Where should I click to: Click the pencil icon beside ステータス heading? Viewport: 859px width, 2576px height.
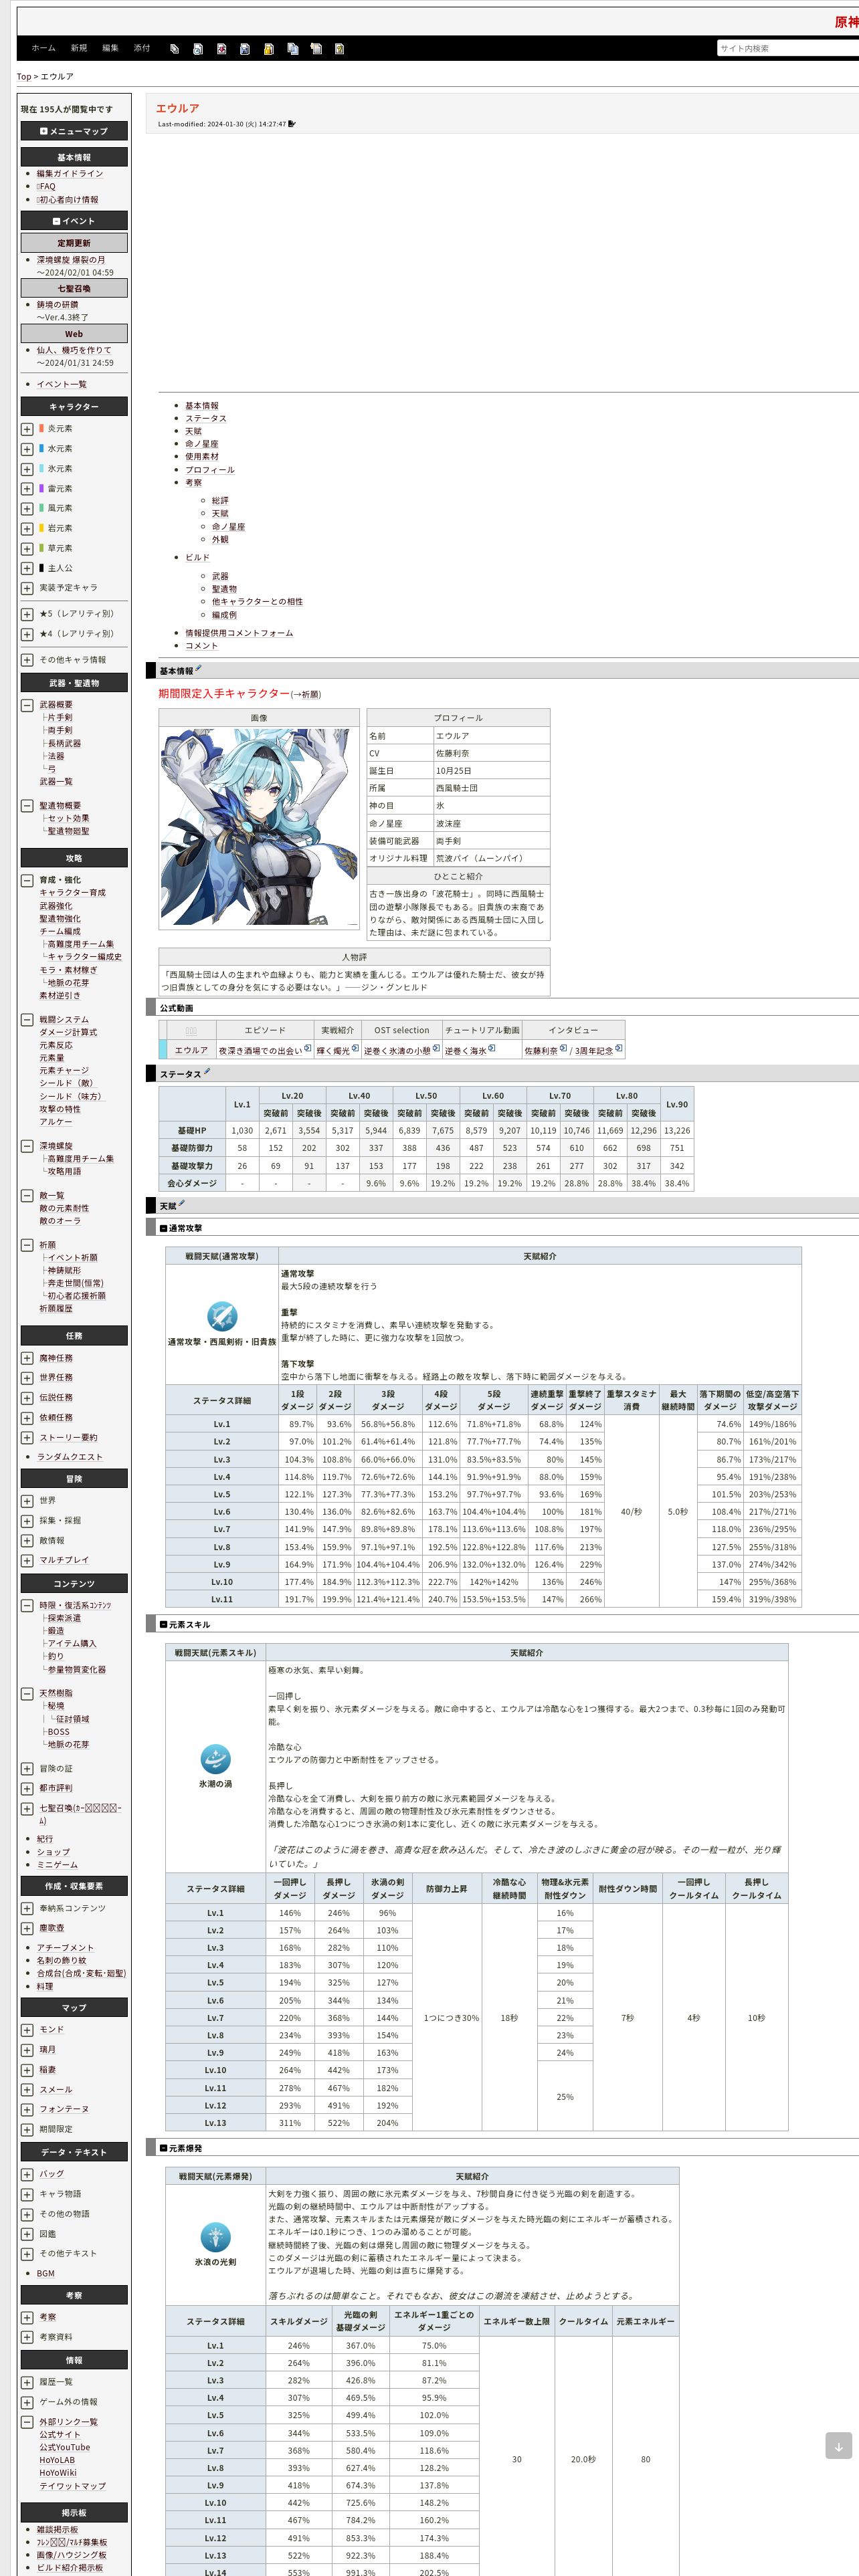(207, 1072)
